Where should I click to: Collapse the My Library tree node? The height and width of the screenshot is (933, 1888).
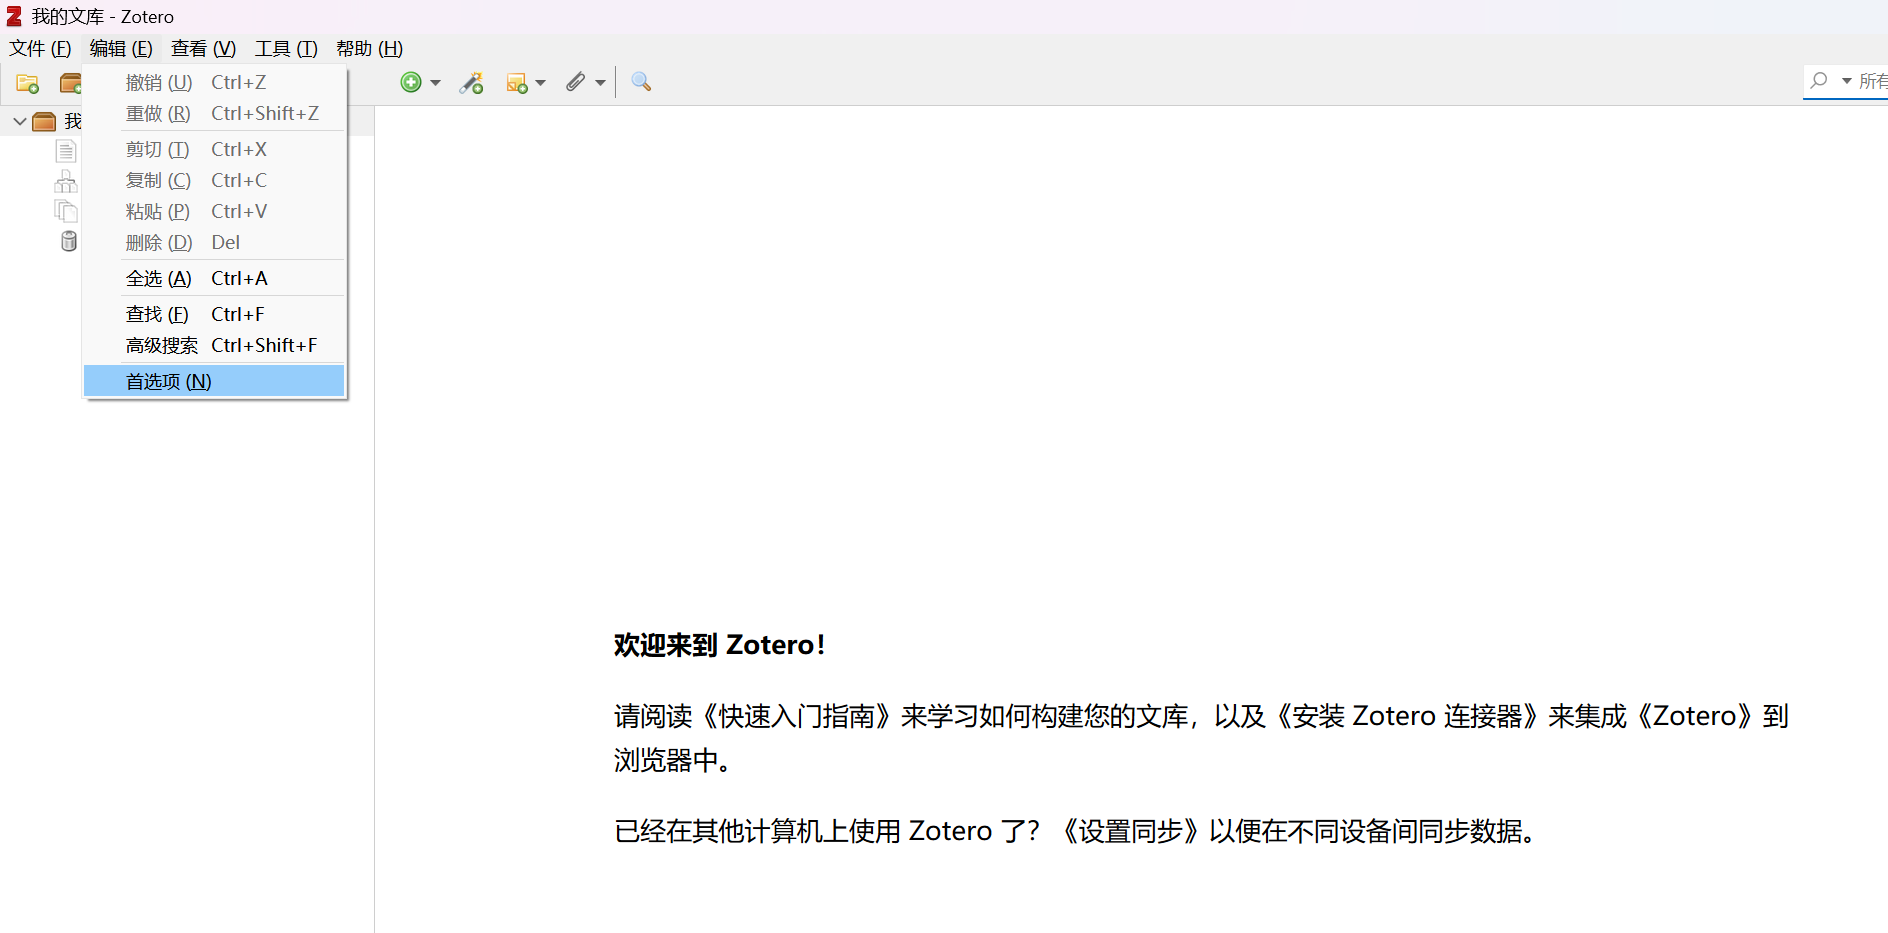19,121
